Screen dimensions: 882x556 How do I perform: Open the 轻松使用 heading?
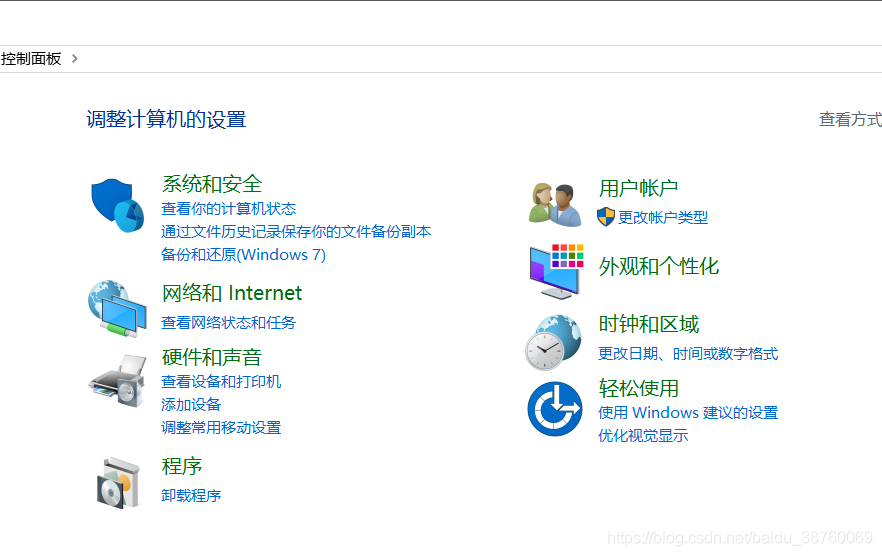pos(638,388)
